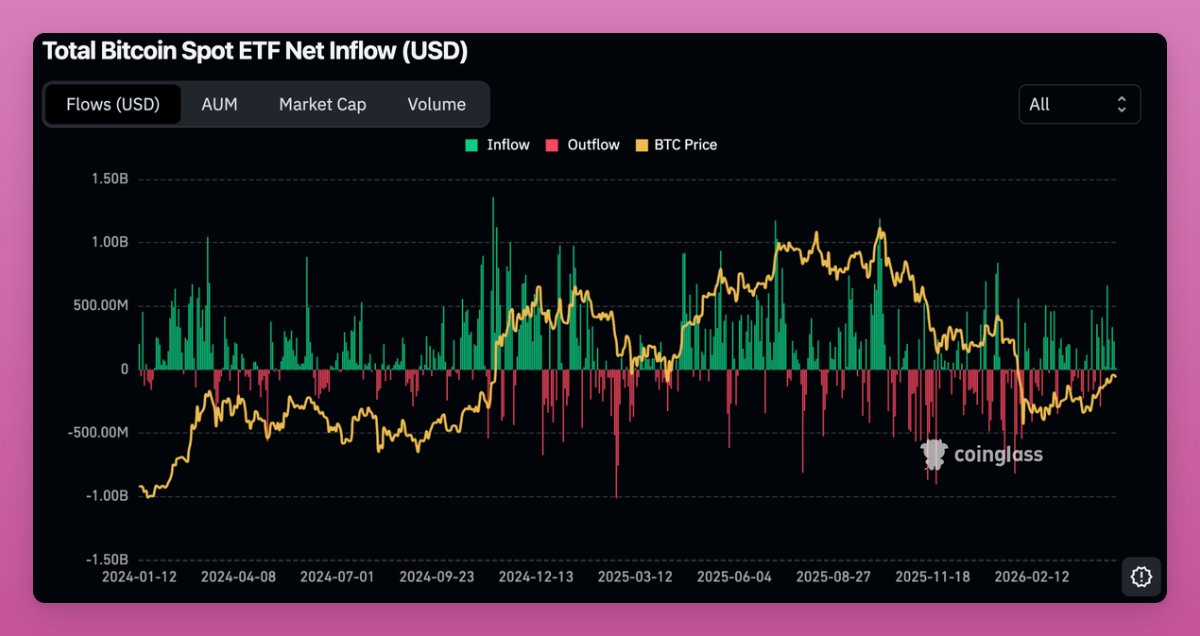Image resolution: width=1200 pixels, height=636 pixels.
Task: Switch to the Market Cap tab
Action: click(322, 104)
